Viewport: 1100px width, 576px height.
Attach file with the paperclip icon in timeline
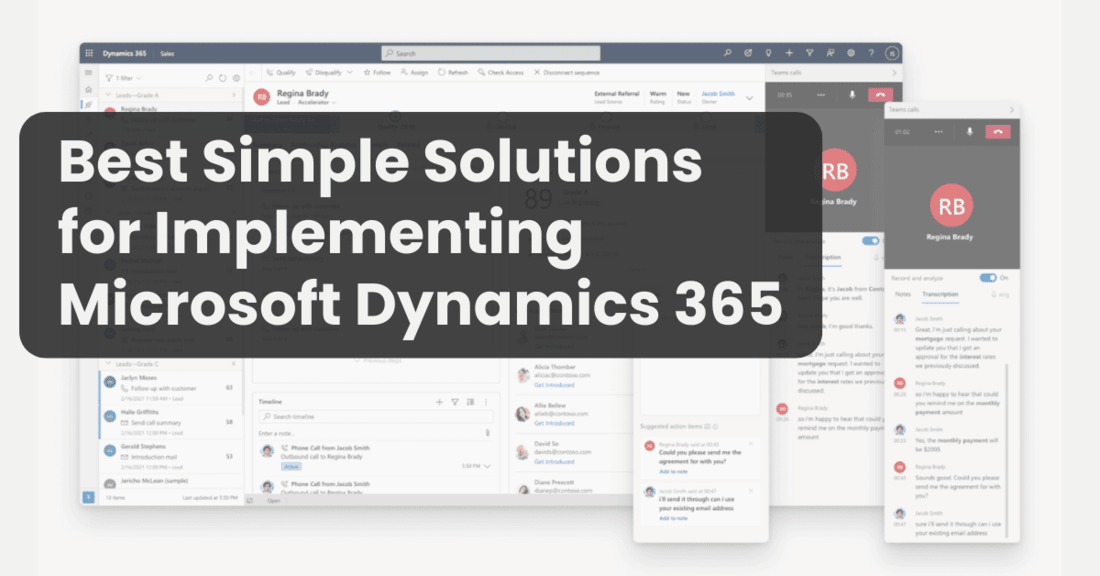488,434
